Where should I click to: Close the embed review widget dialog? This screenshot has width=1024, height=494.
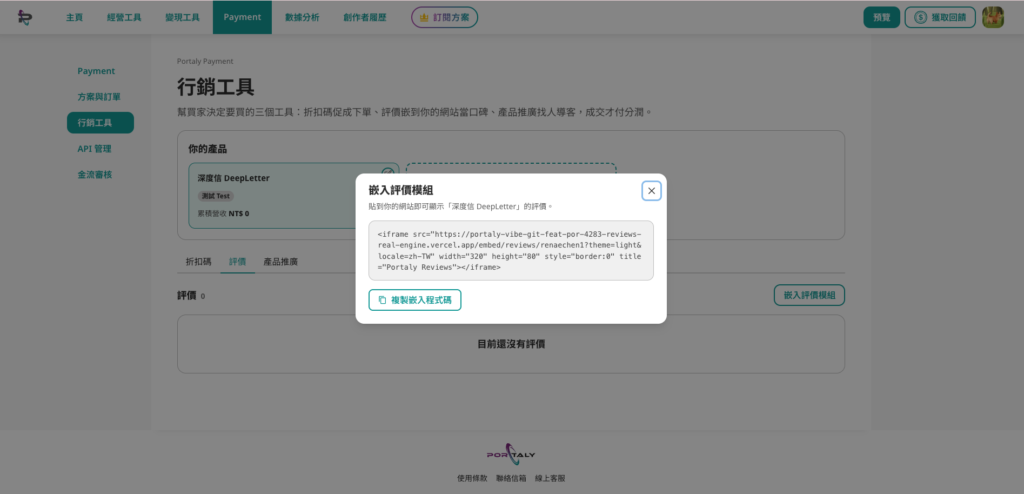coord(651,191)
